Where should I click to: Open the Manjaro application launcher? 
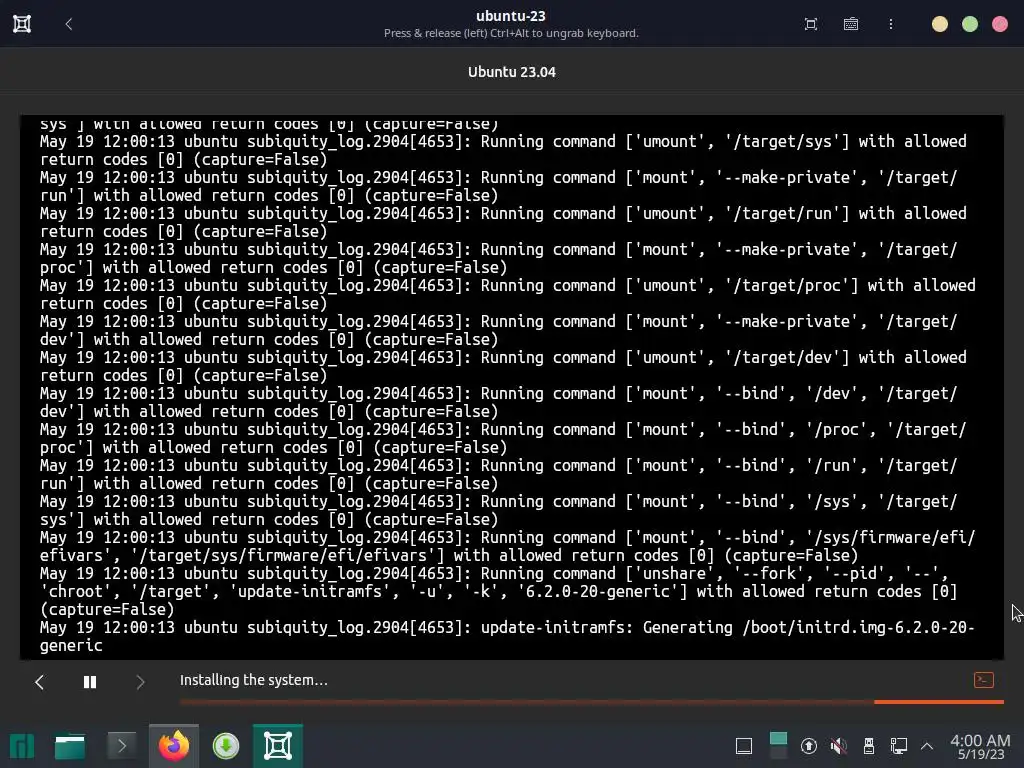point(22,746)
